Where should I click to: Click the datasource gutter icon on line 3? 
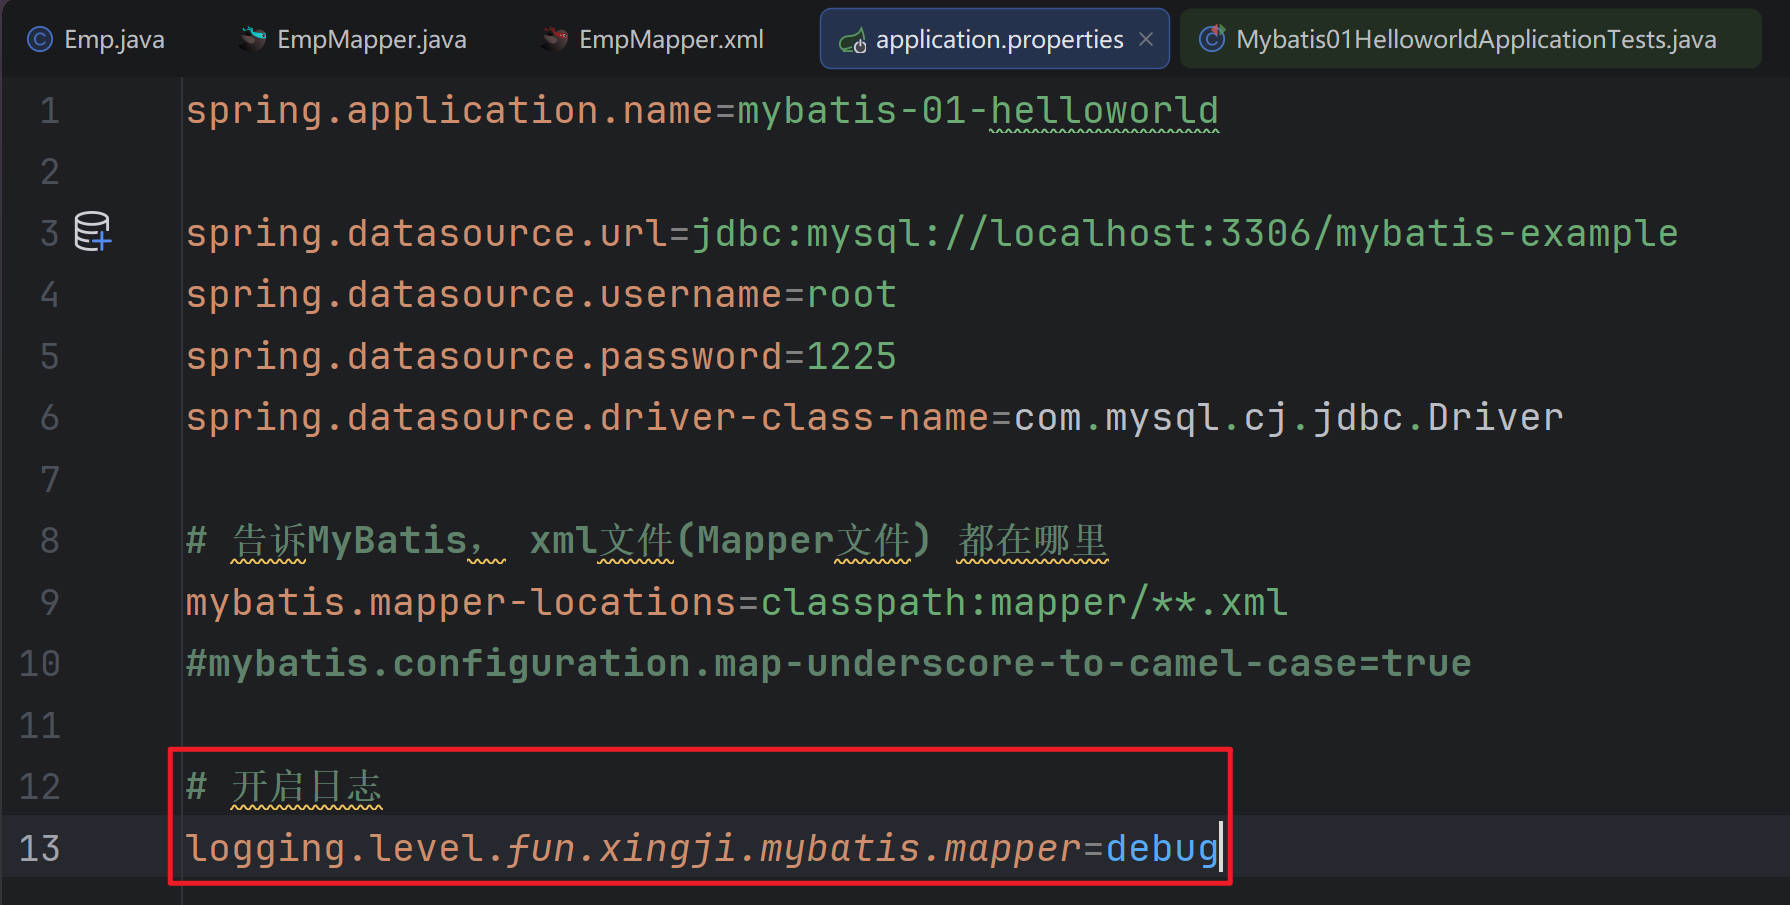[x=92, y=232]
